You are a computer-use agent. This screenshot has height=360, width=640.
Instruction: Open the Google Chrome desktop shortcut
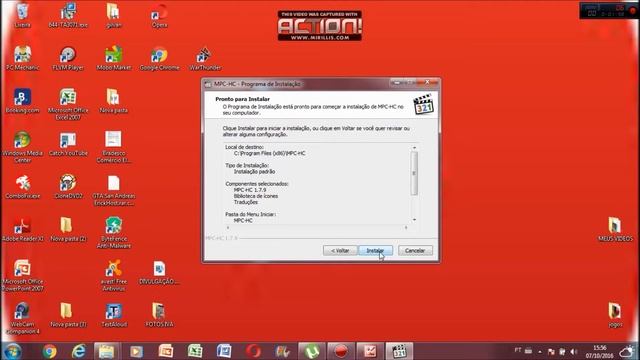pos(159,58)
